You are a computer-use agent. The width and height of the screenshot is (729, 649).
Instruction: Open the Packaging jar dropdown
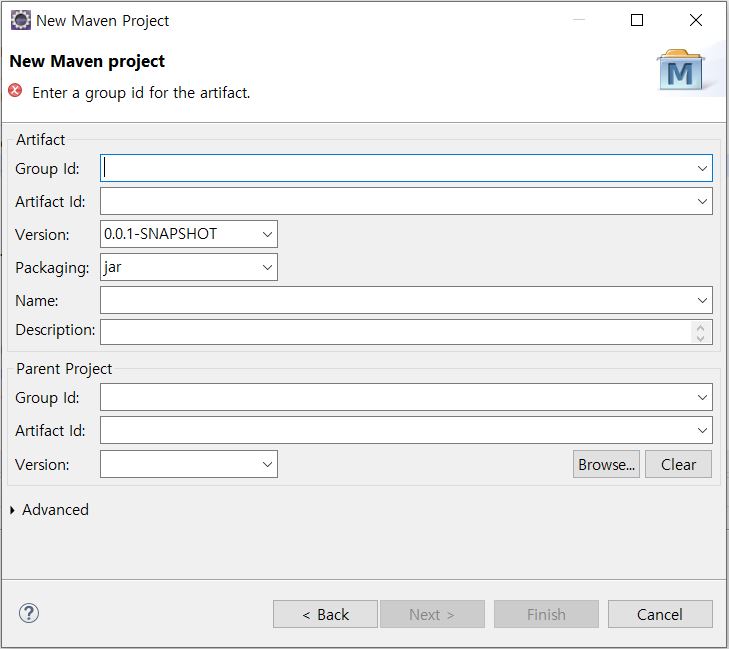tap(267, 267)
